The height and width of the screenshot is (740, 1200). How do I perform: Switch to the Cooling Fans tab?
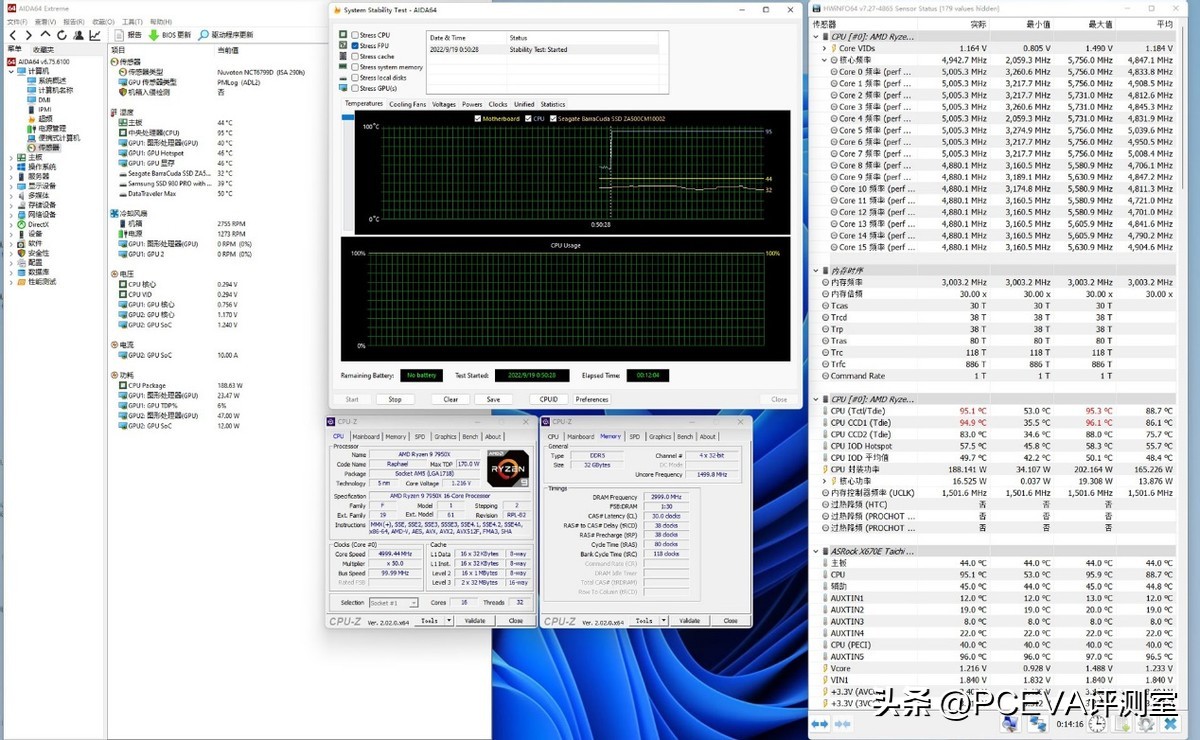[407, 104]
